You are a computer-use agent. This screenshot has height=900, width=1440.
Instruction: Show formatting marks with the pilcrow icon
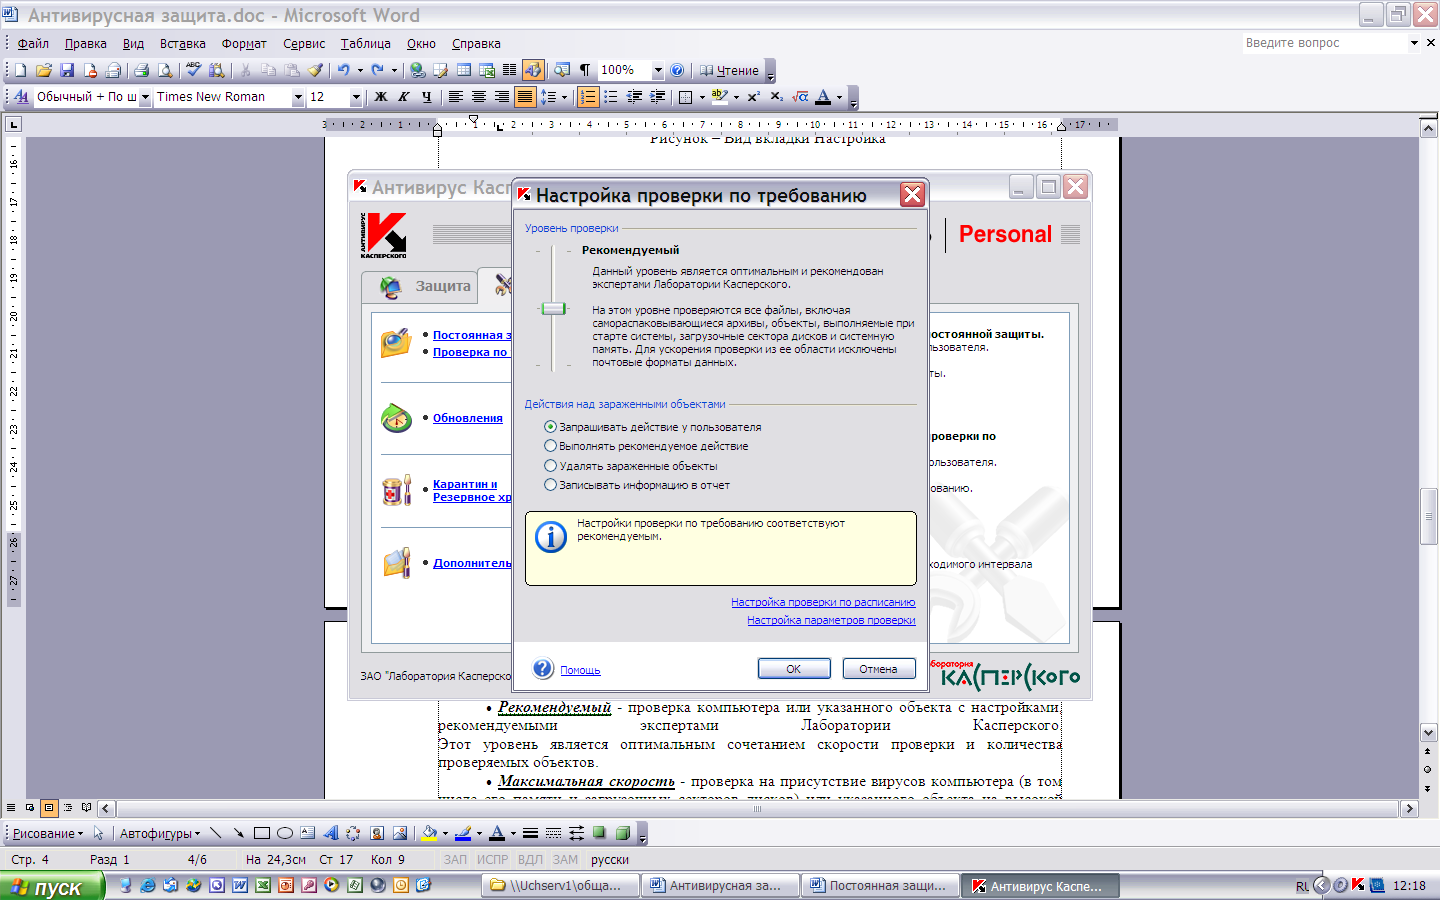pyautogui.click(x=585, y=70)
